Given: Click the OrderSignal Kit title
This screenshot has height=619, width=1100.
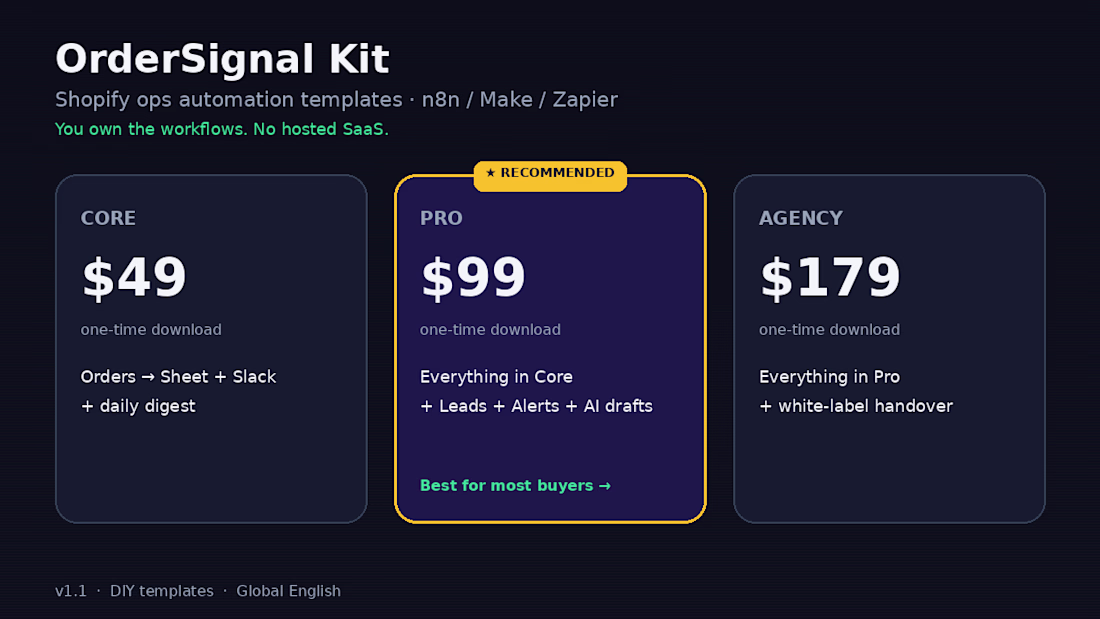Looking at the screenshot, I should click(222, 59).
